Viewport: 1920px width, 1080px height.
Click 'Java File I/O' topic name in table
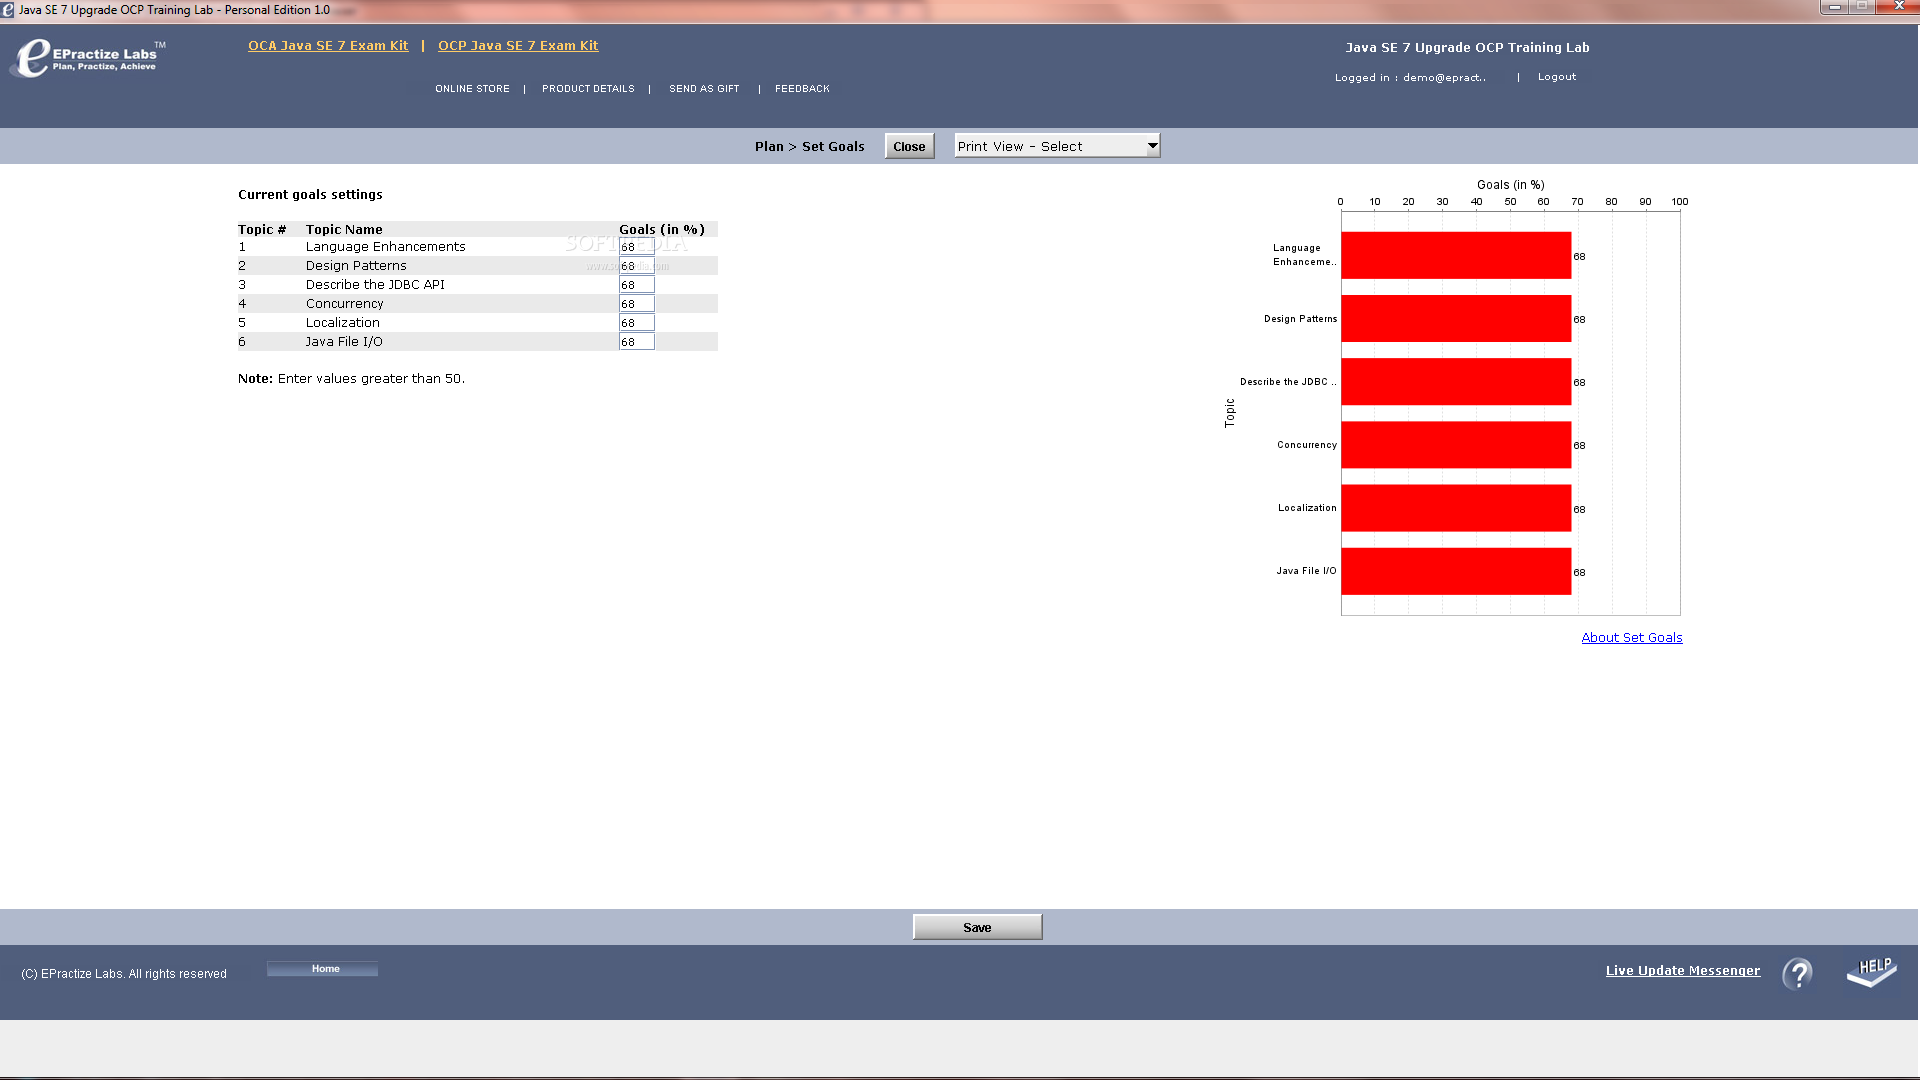coord(344,342)
